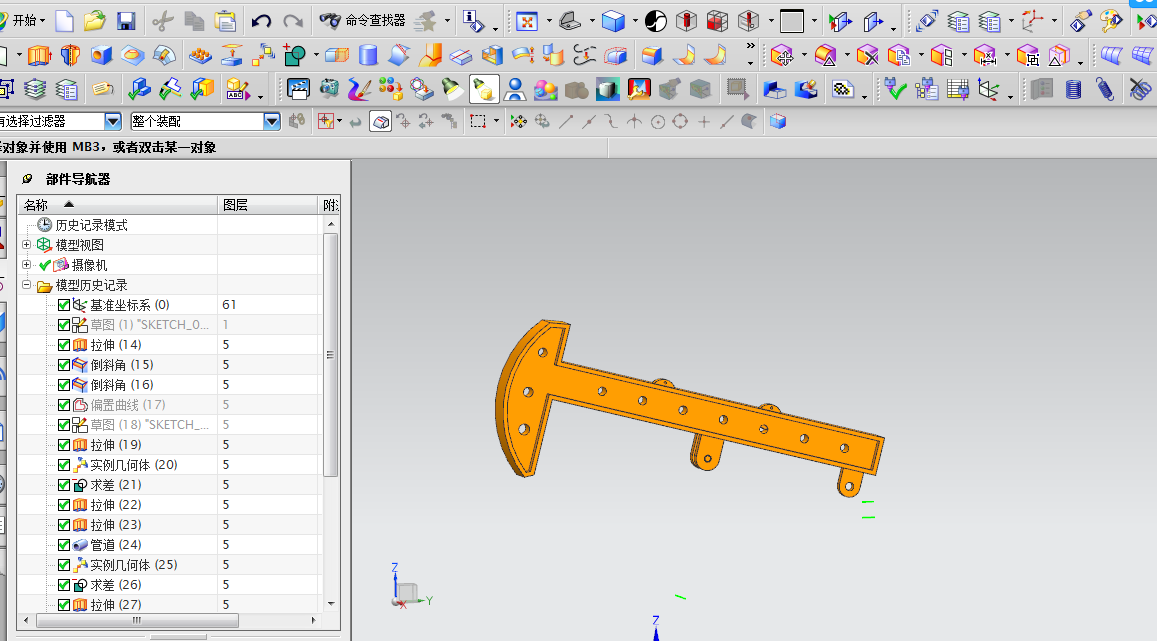
Task: Select 倒斜角 (15) in the navigator
Action: 122,365
